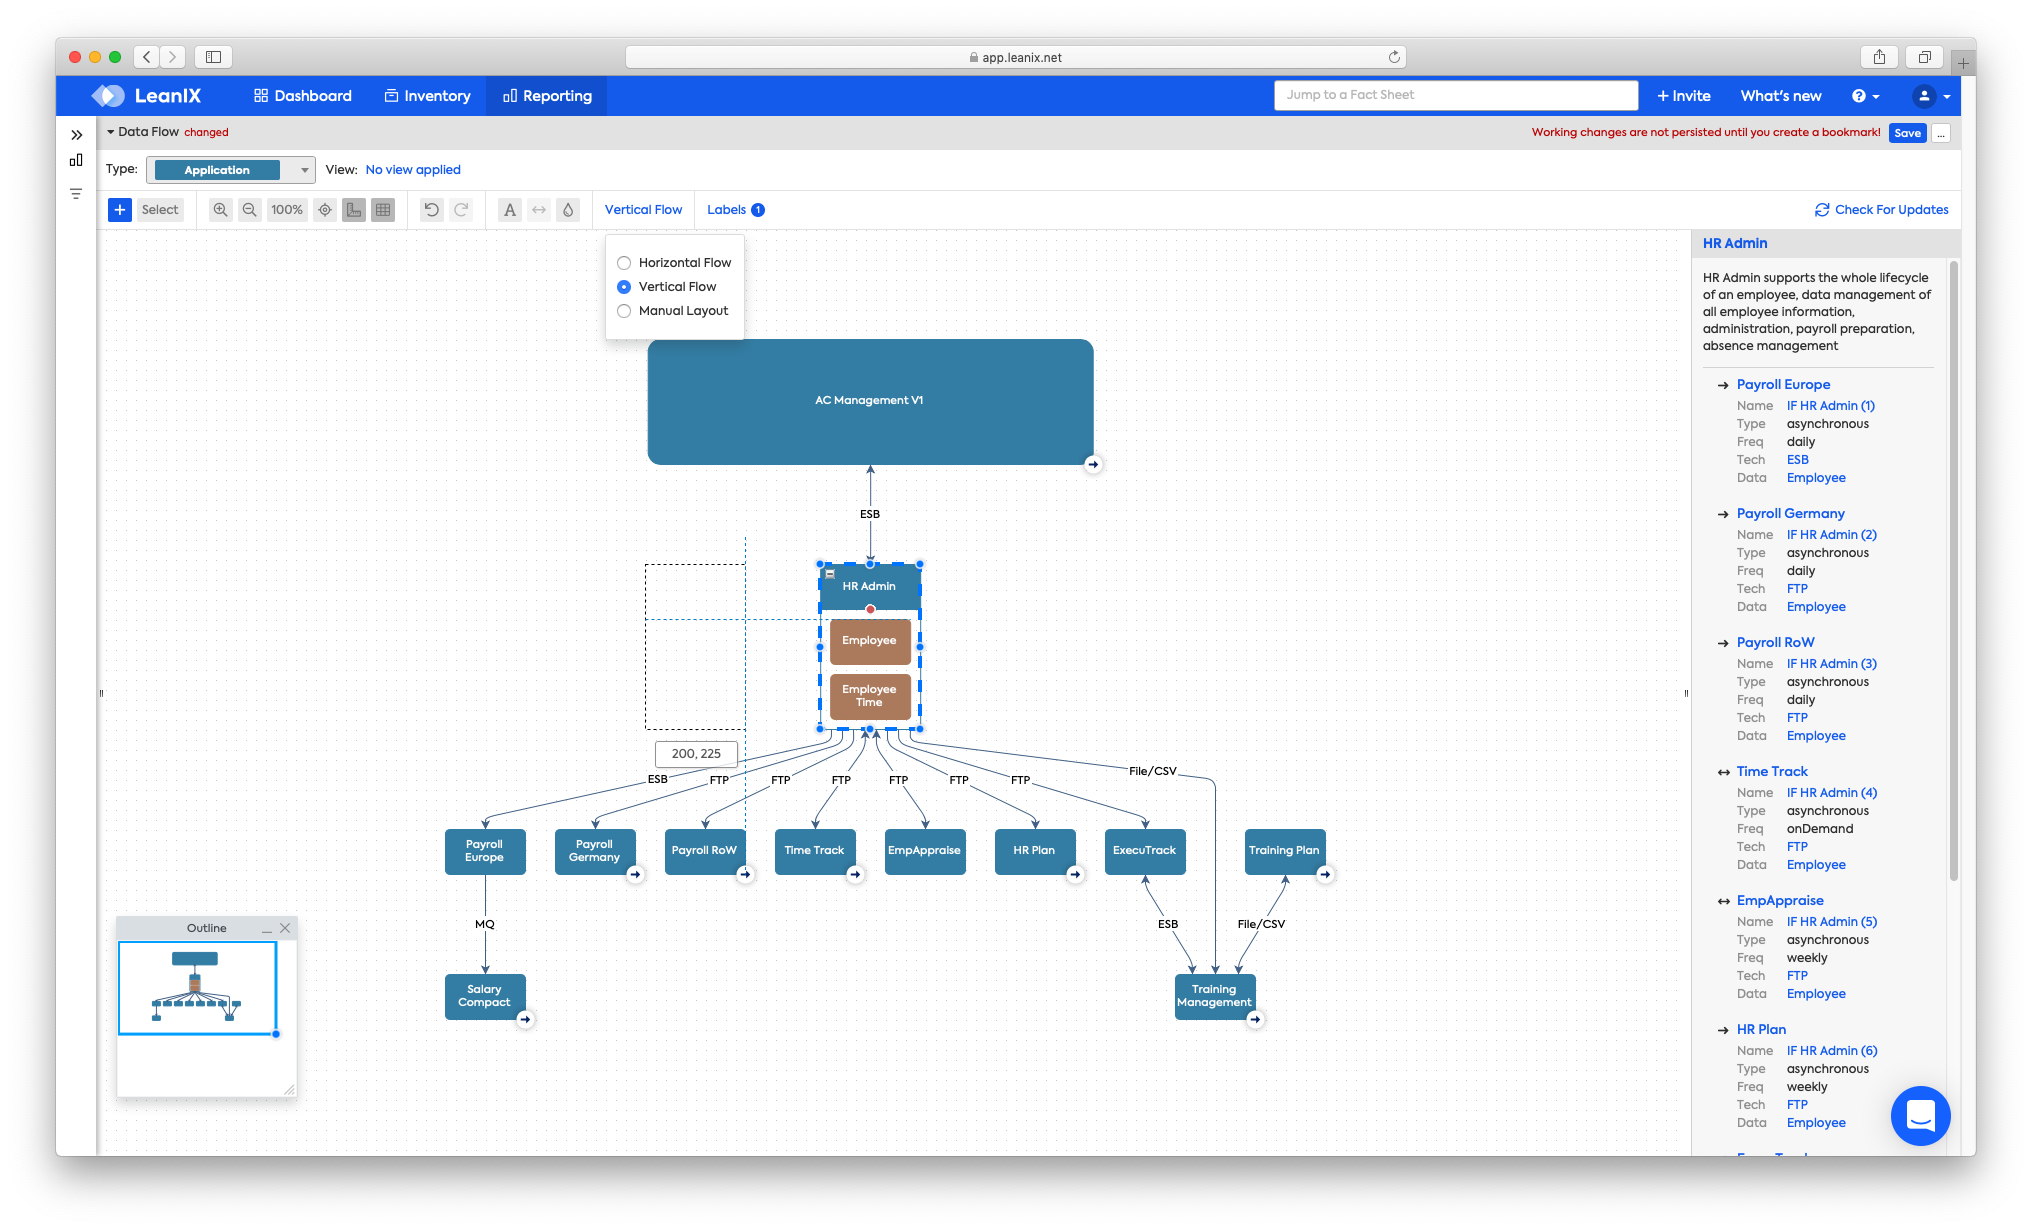Focus the Jump to a Fact Sheet field
The width and height of the screenshot is (2032, 1230).
(1456, 95)
